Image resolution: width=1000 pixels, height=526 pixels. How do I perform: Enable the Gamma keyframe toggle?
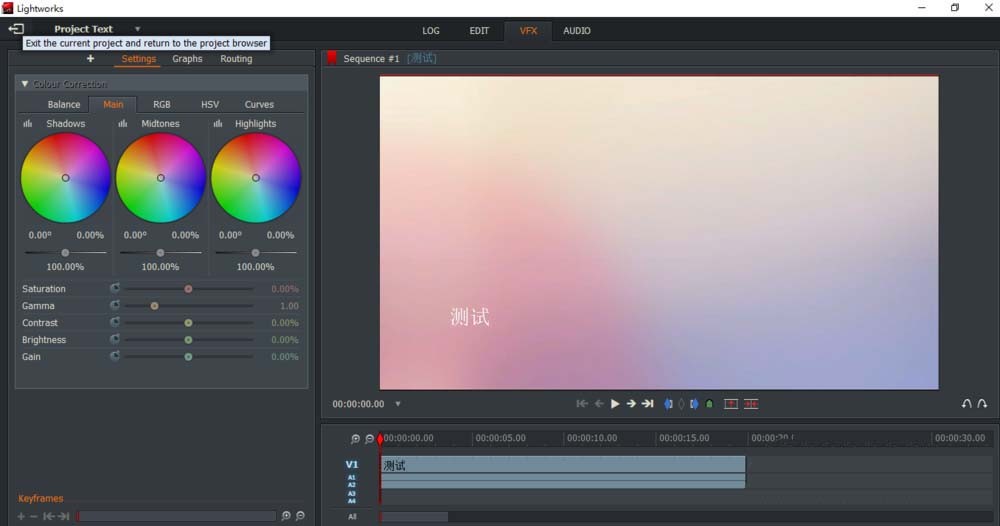click(x=115, y=306)
